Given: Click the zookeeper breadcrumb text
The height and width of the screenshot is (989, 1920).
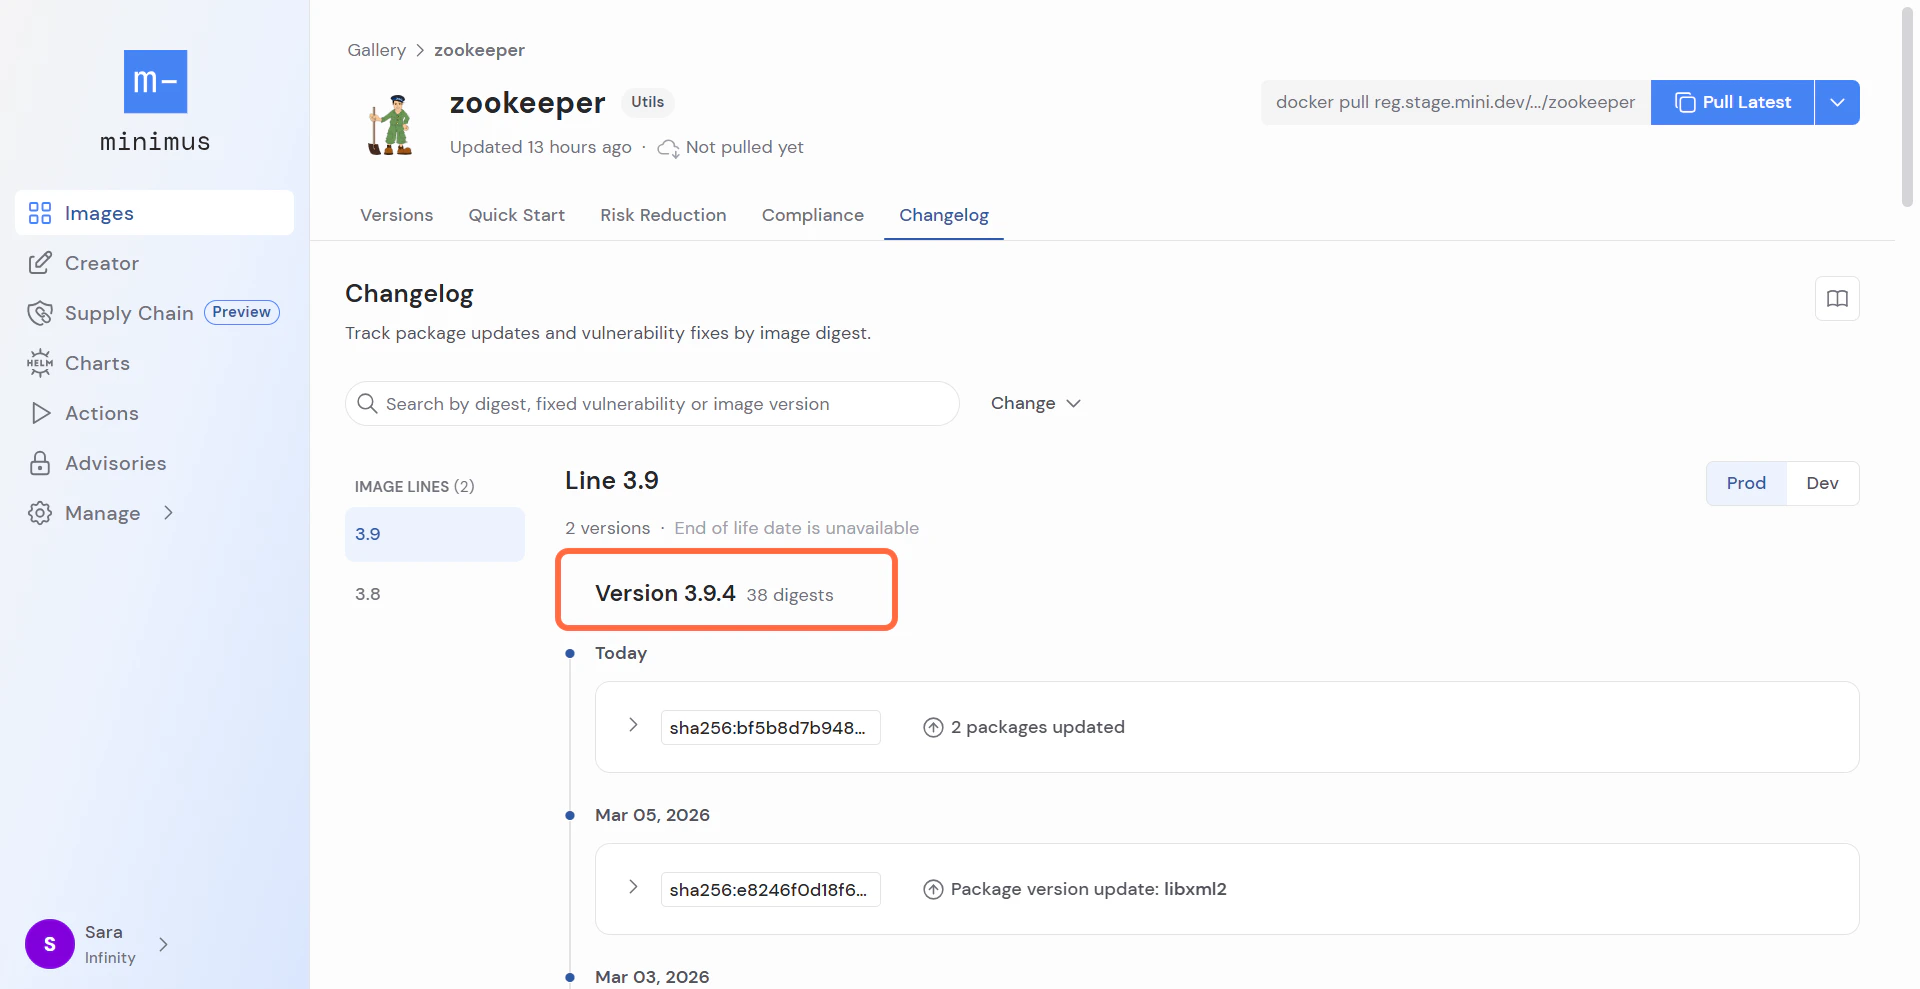Looking at the screenshot, I should click(479, 50).
